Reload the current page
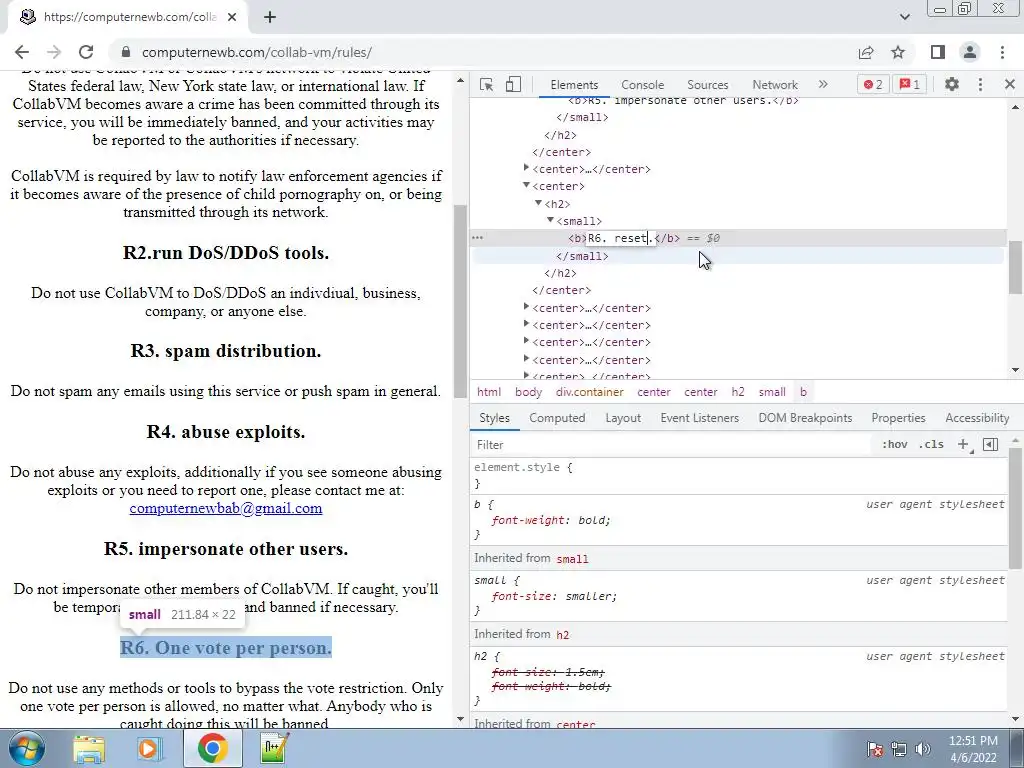This screenshot has height=768, width=1024. (86, 52)
